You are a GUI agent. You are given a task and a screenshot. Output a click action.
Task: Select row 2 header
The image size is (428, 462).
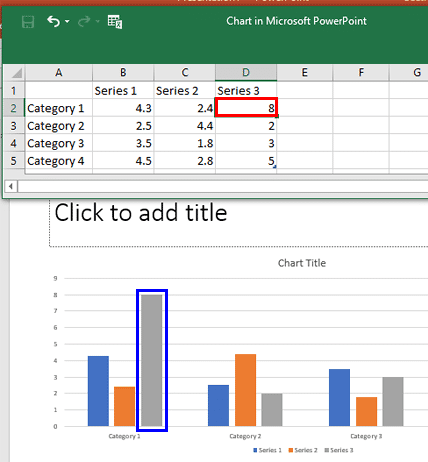[14, 108]
